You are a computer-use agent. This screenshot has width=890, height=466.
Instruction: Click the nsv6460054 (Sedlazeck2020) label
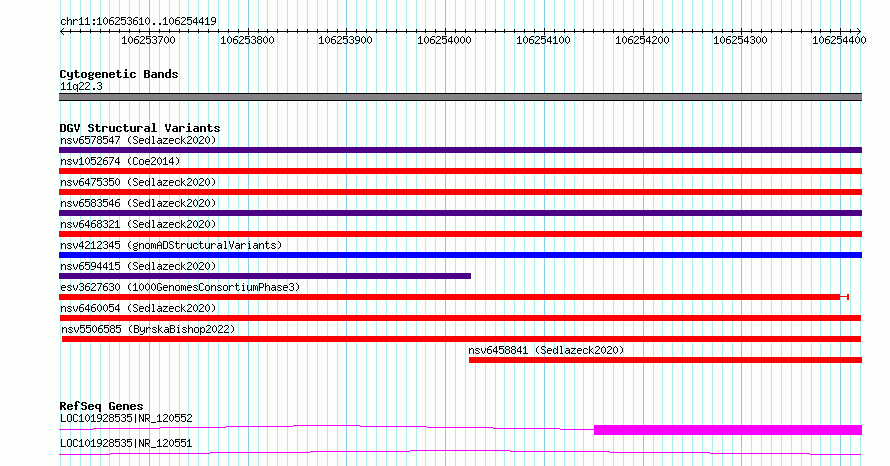[138, 308]
